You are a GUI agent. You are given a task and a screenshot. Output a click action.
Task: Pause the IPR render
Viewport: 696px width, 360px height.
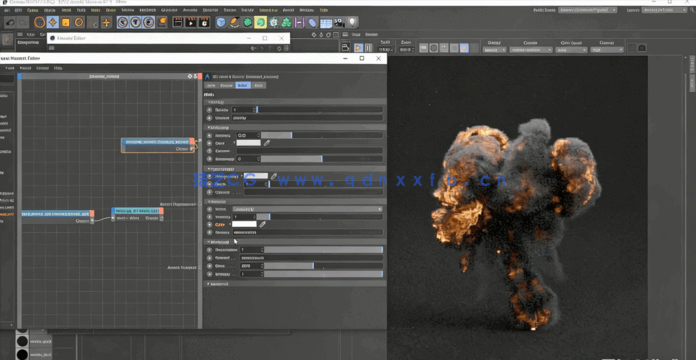tap(368, 48)
